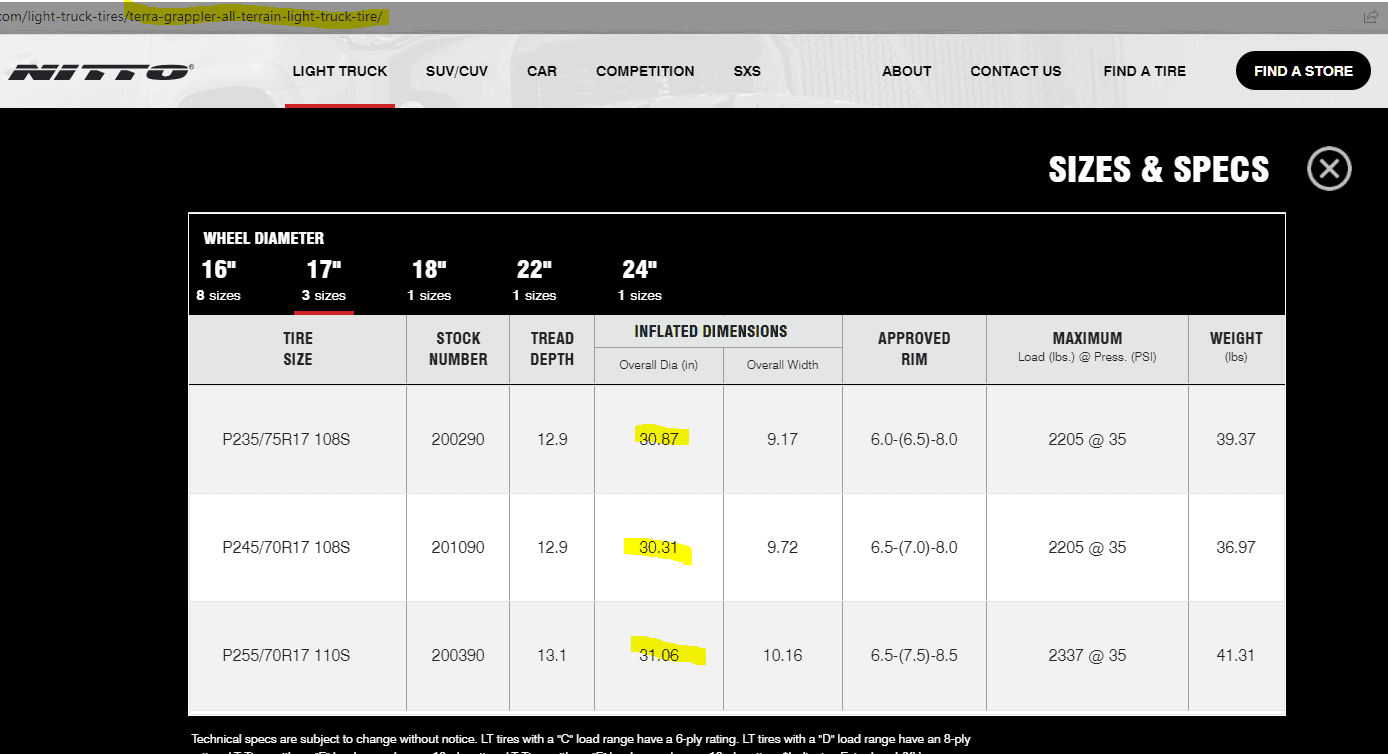This screenshot has height=754, width=1388.
Task: Open the SXS menu
Action: 747,71
